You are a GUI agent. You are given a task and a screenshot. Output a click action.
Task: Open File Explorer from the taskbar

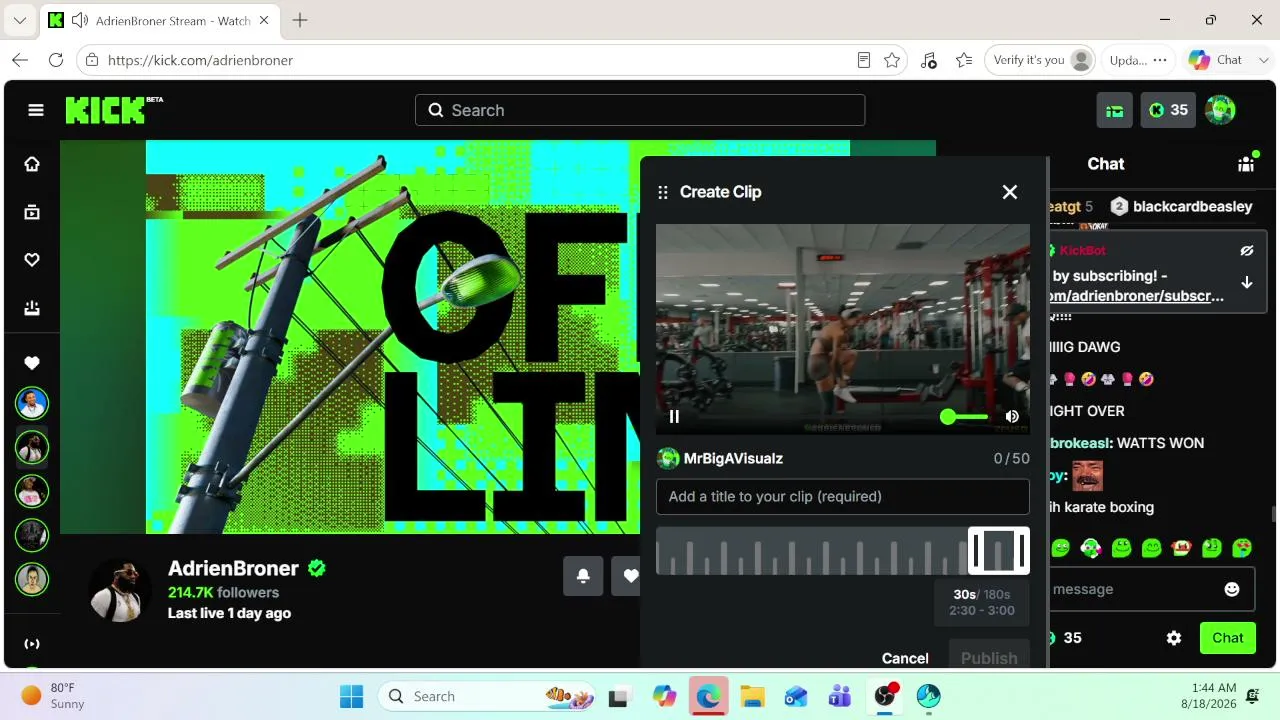[x=752, y=696]
